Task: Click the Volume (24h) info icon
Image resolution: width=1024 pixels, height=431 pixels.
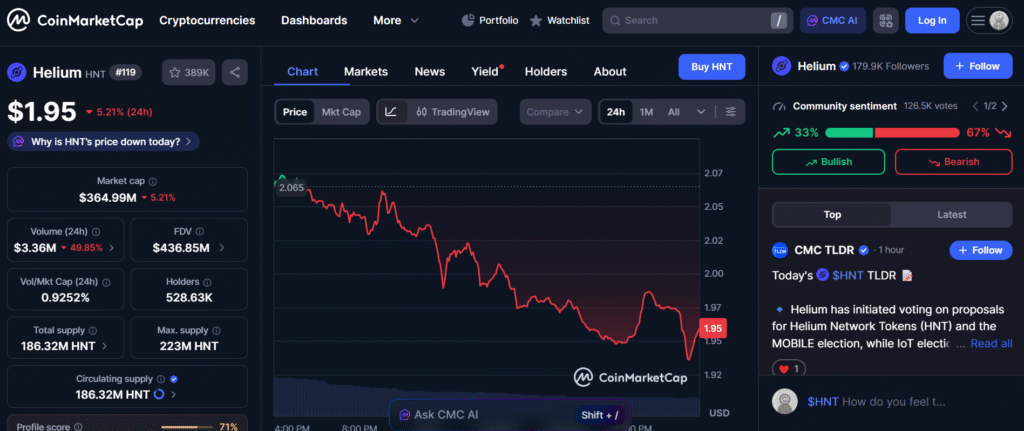Action: pyautogui.click(x=96, y=232)
